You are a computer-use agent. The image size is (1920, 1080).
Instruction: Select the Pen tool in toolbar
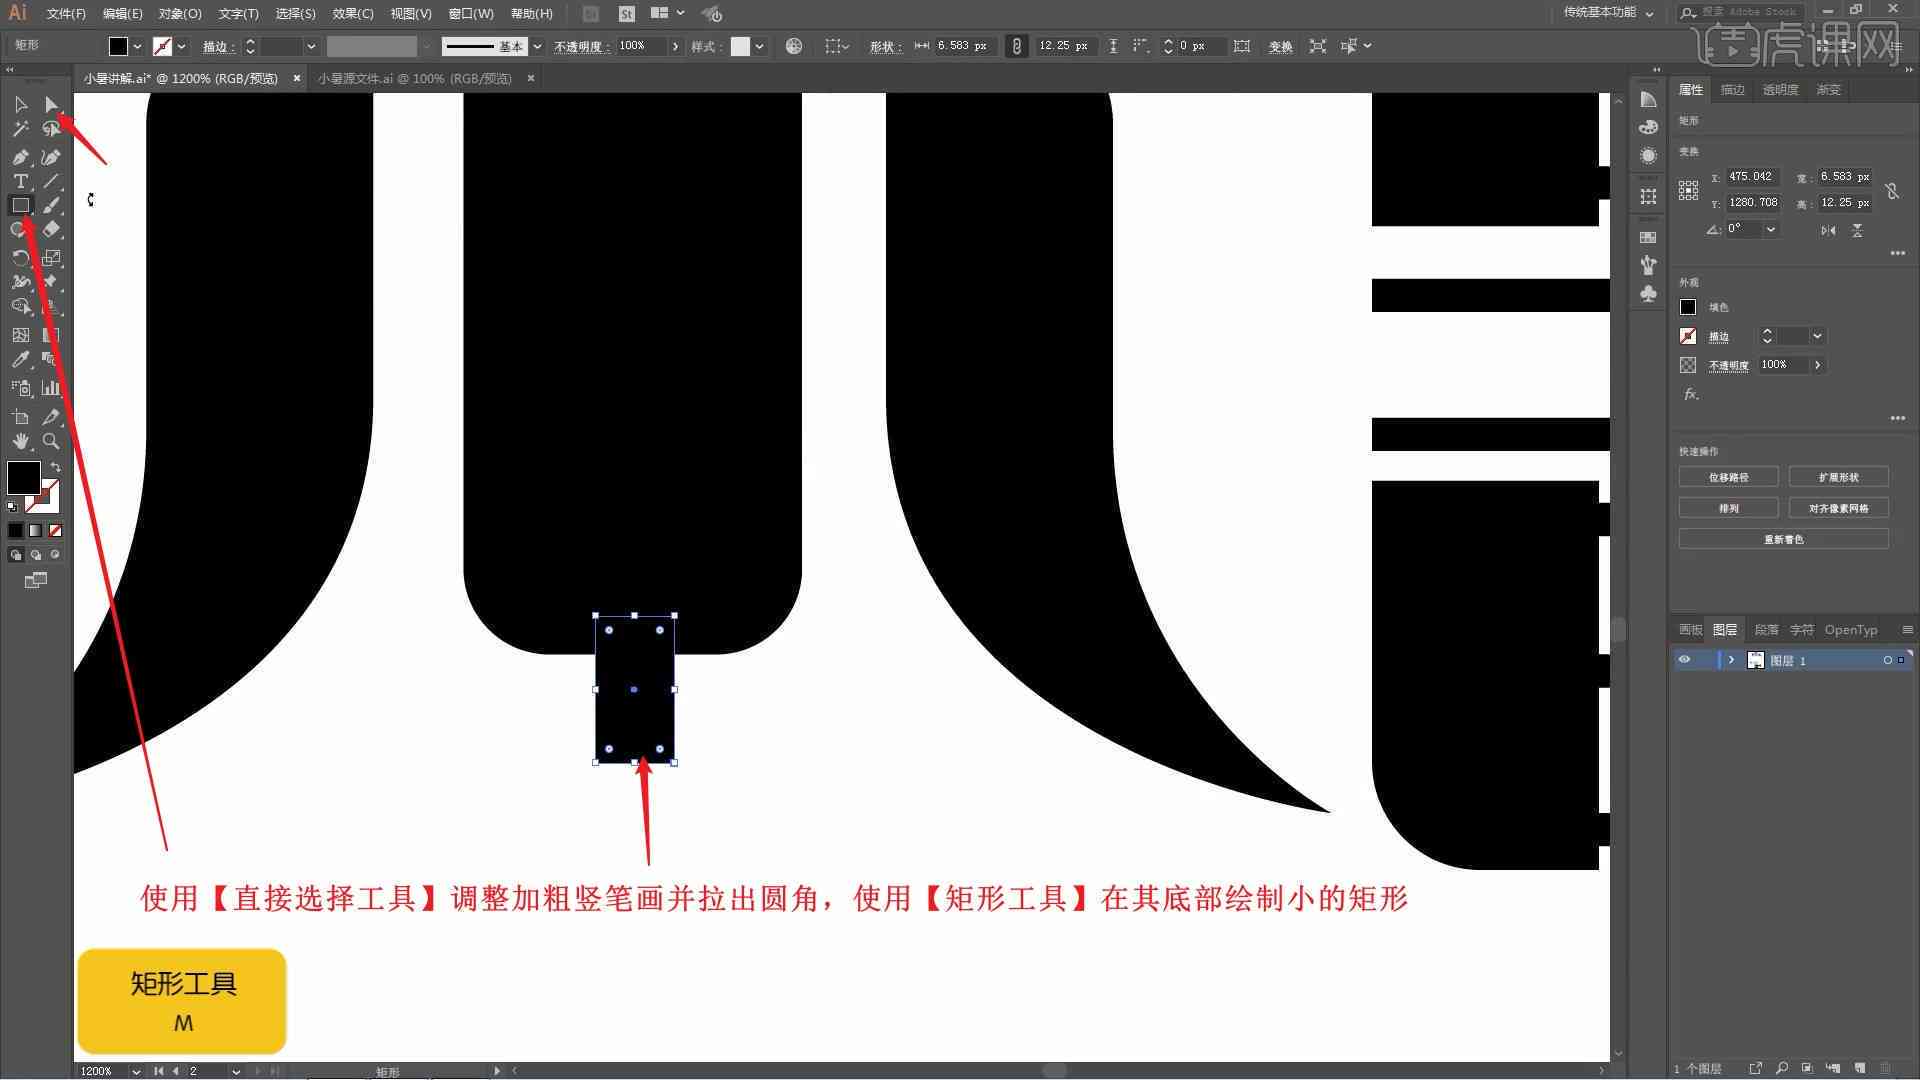point(20,156)
